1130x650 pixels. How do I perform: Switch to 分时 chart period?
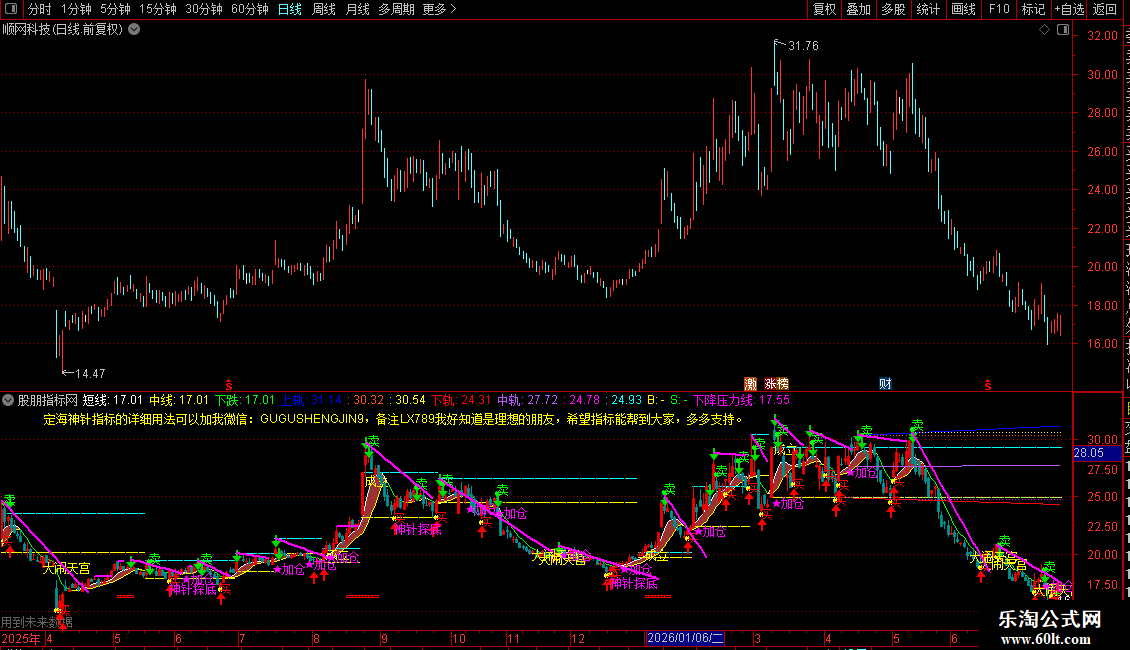tap(40, 9)
